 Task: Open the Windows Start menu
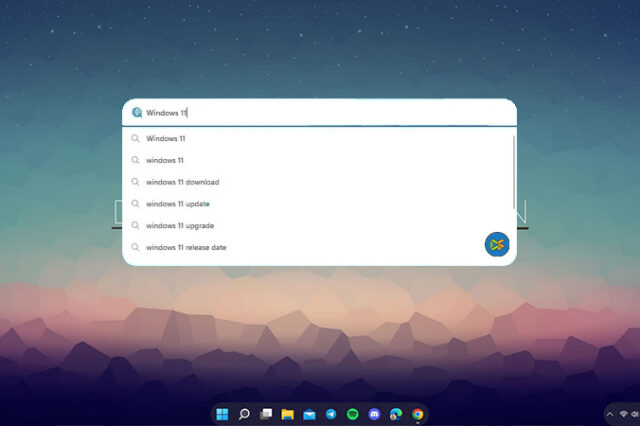coord(222,414)
